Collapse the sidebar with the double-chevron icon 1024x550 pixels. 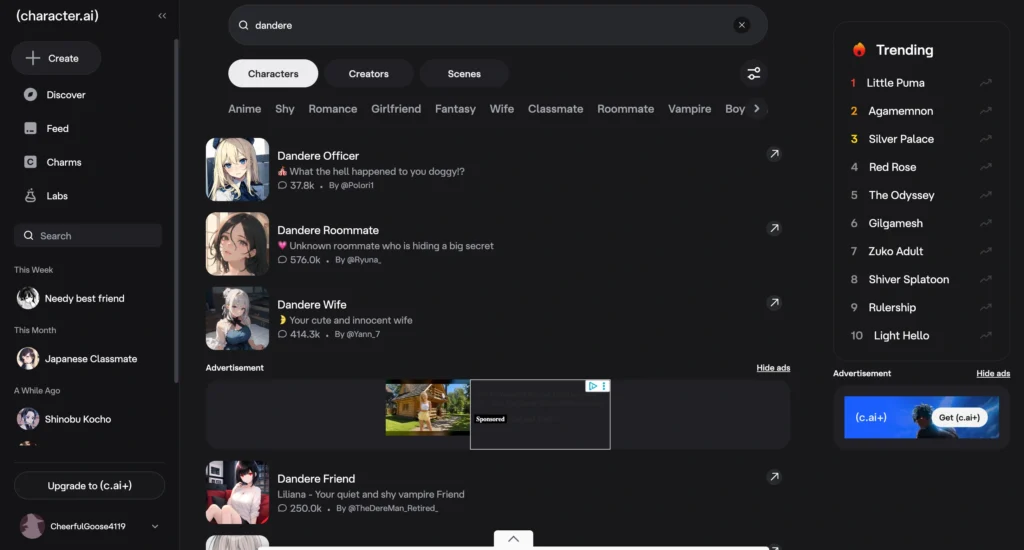click(162, 16)
